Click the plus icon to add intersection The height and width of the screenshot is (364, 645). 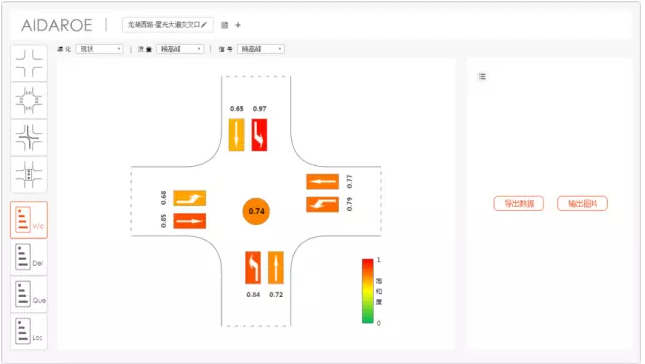[238, 25]
